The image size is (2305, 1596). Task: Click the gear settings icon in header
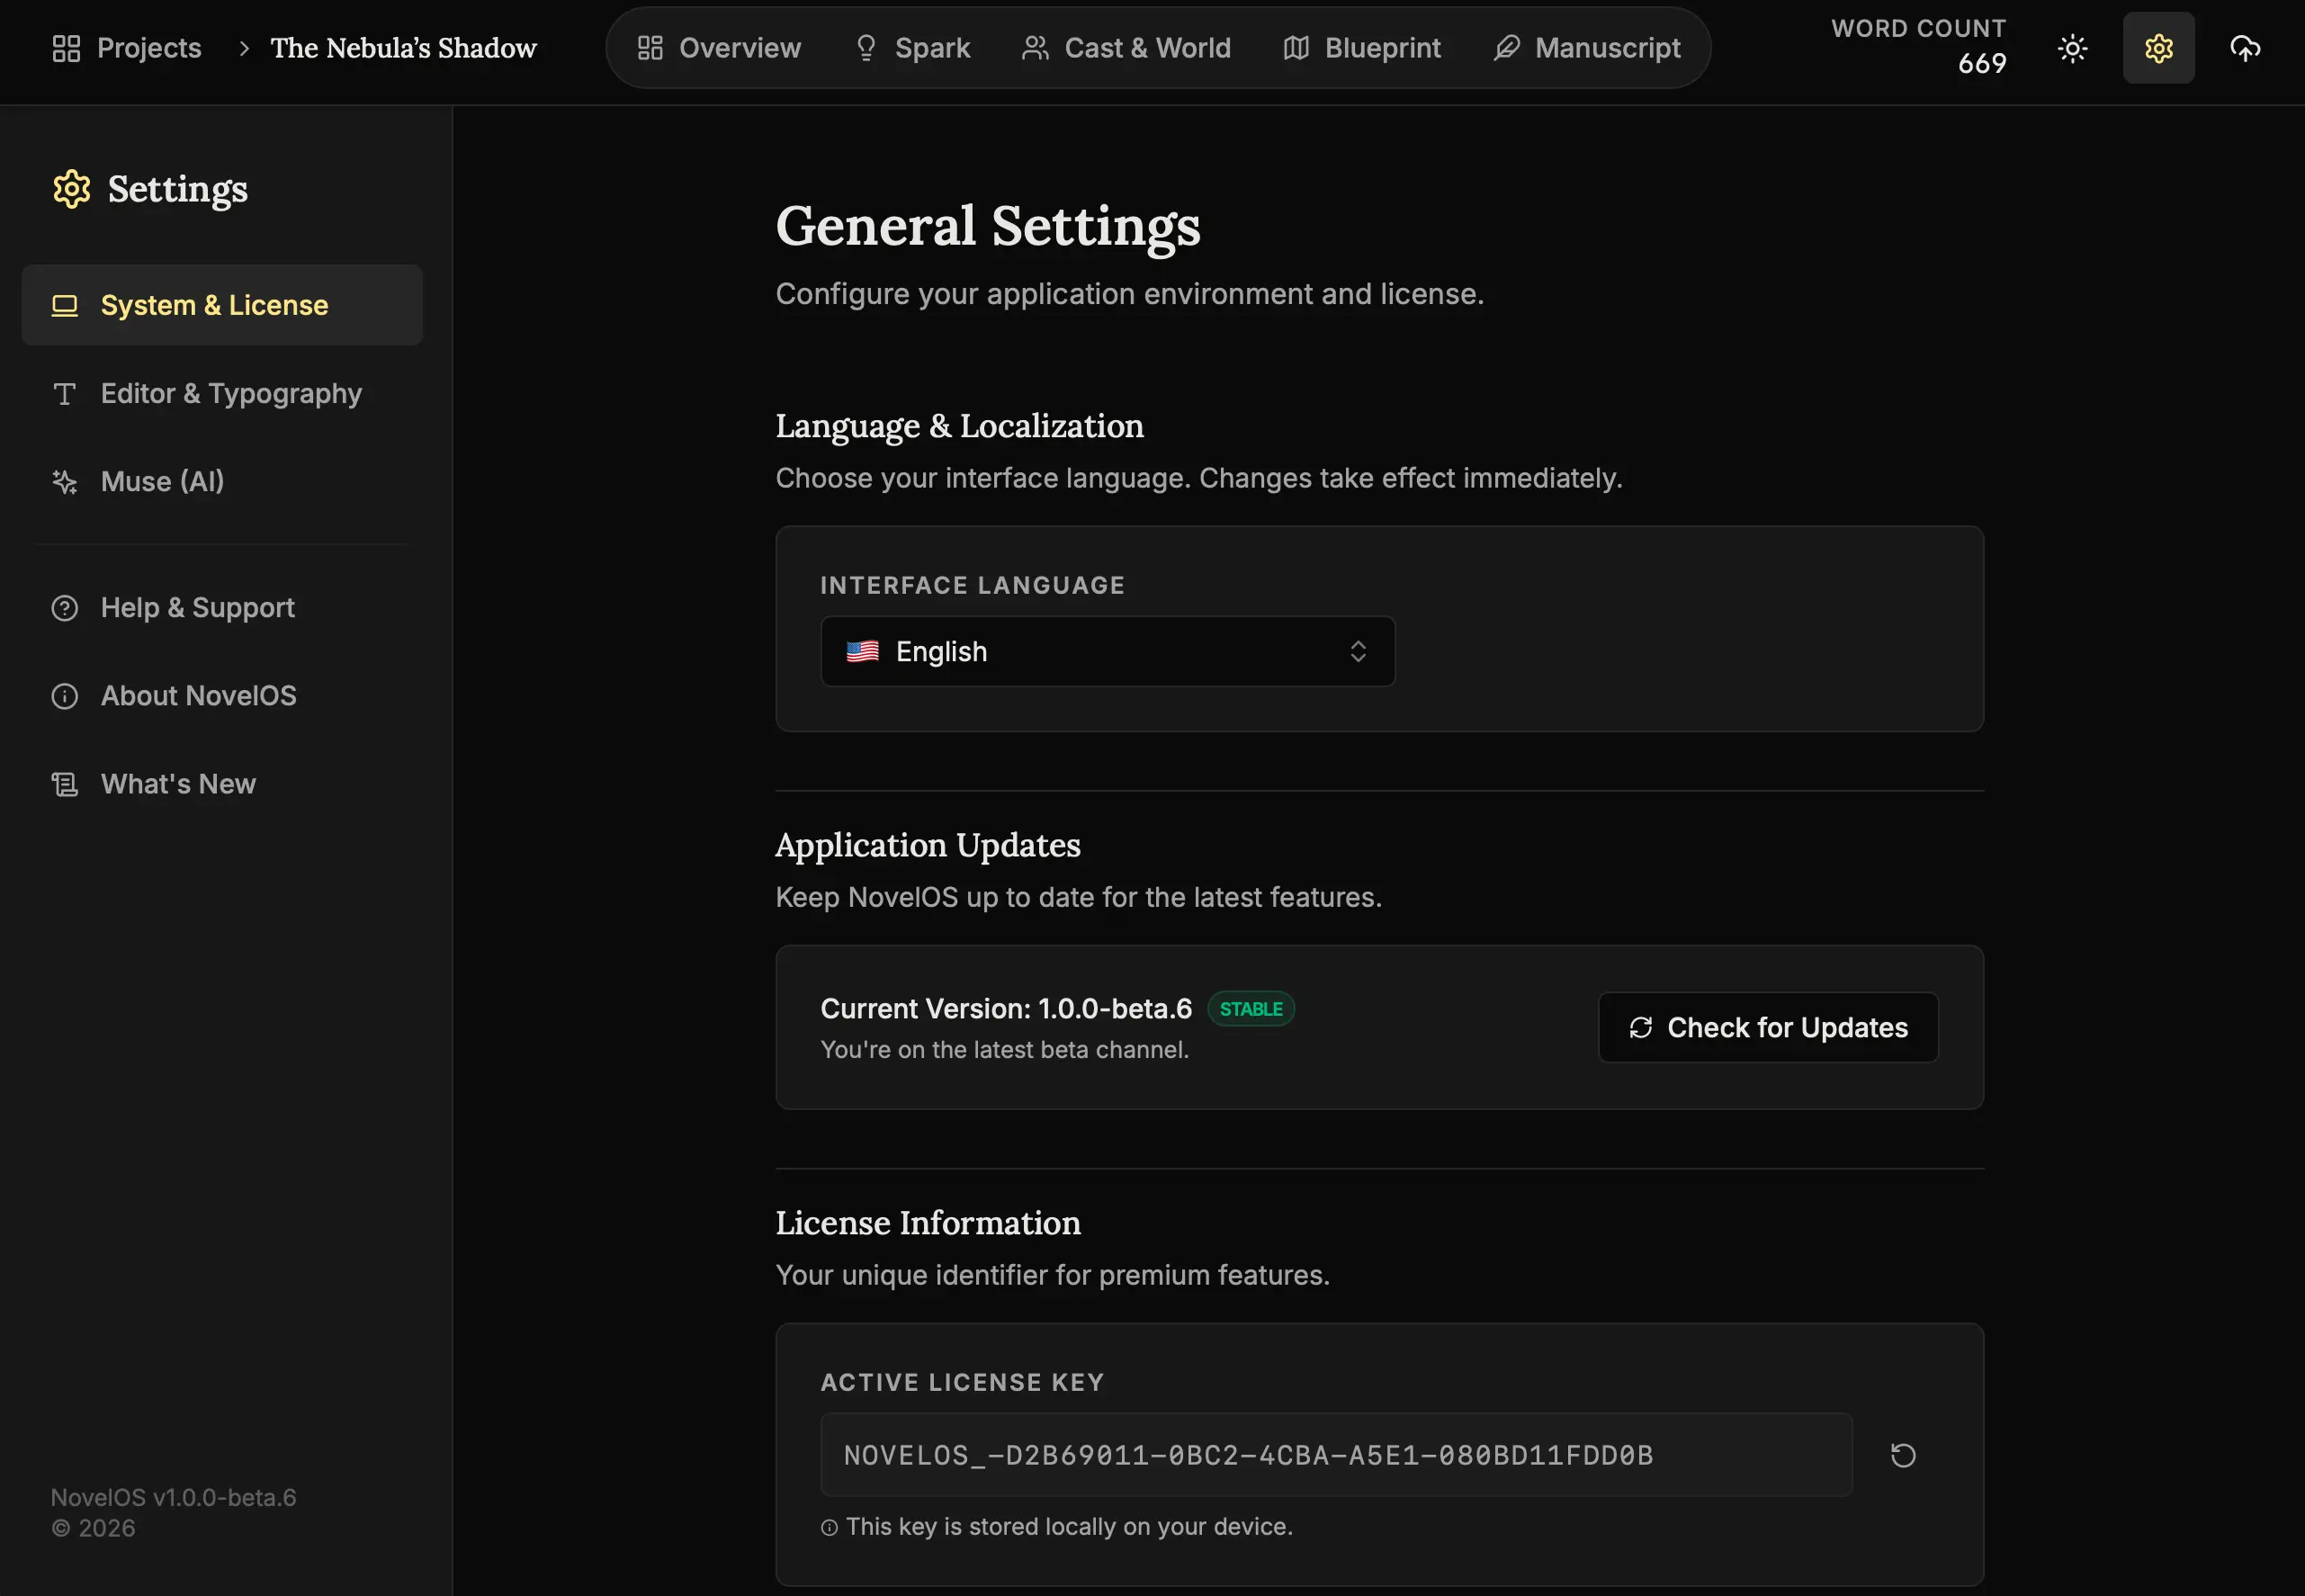coord(2158,48)
